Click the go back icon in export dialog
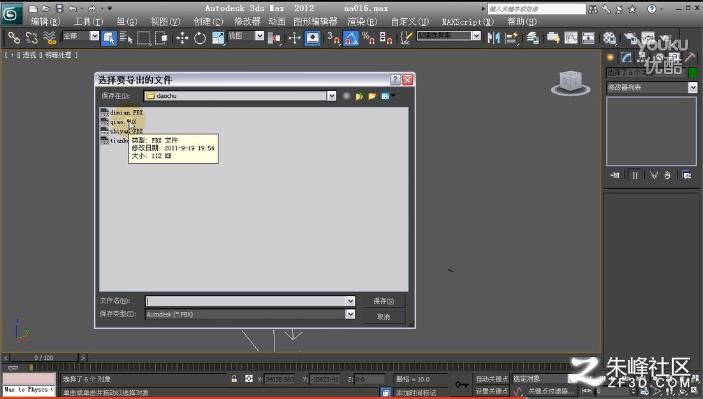The height and width of the screenshot is (399, 703). coord(347,96)
